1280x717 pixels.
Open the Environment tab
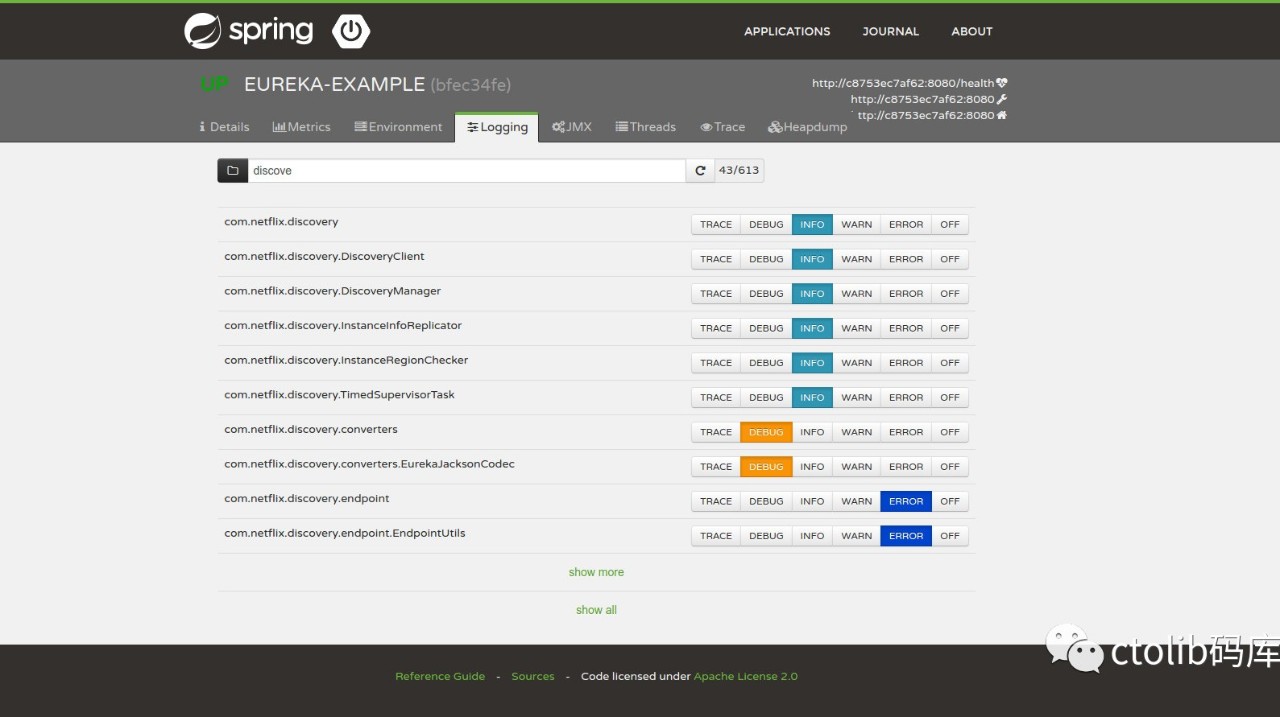click(x=398, y=127)
